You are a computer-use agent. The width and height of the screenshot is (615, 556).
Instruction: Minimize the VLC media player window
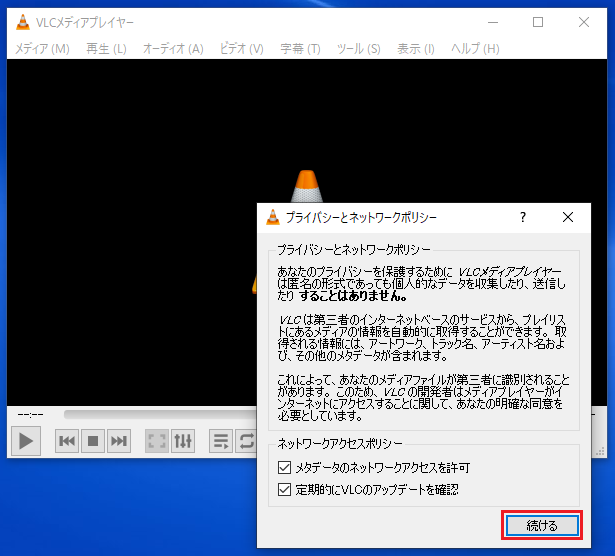[x=493, y=22]
